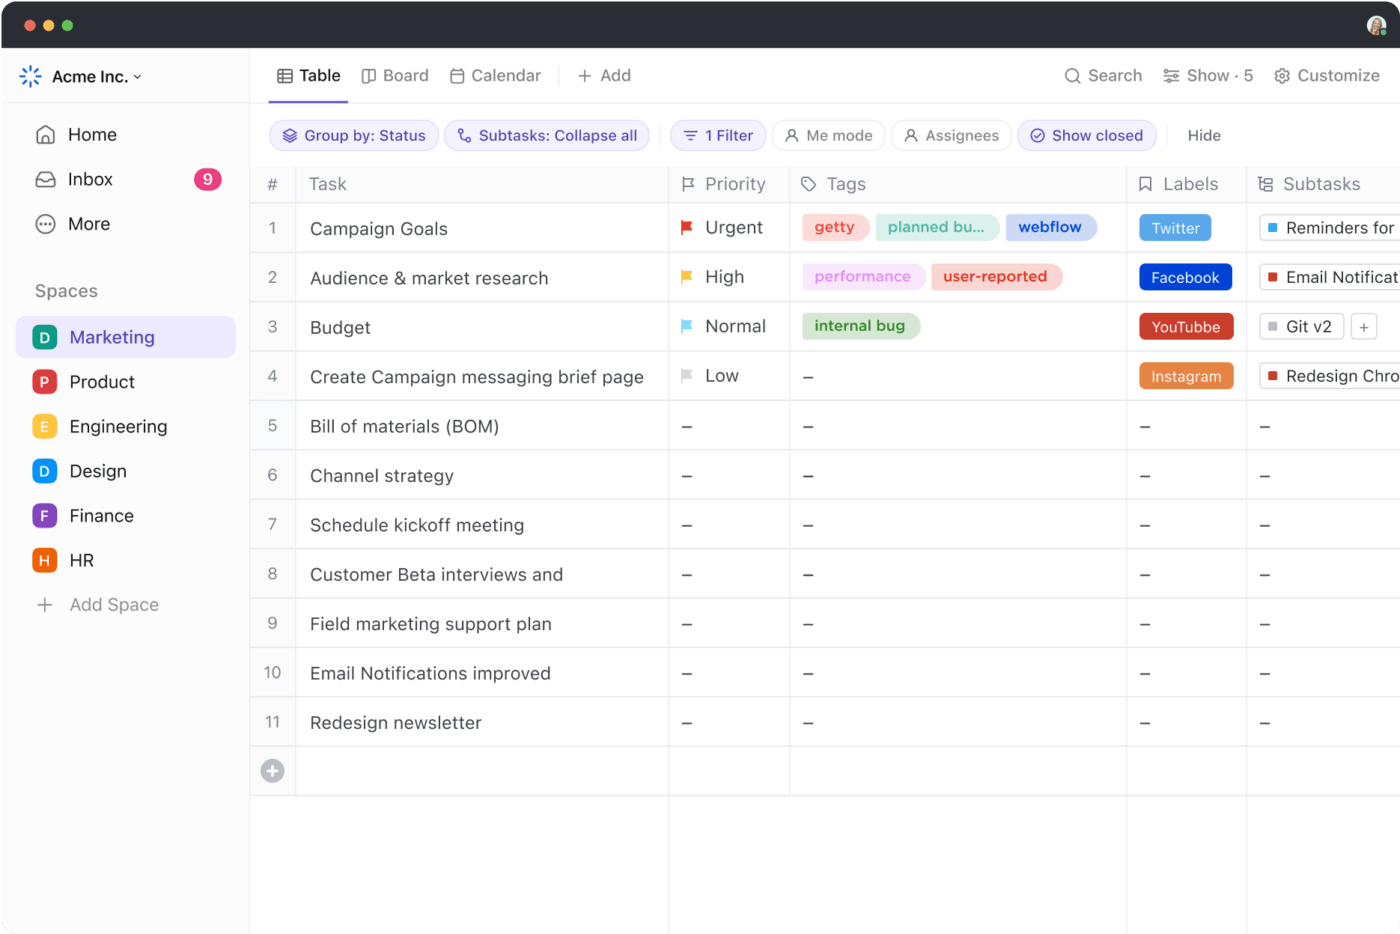Switch to the Calendar tab
The height and width of the screenshot is (934, 1400).
pos(495,76)
